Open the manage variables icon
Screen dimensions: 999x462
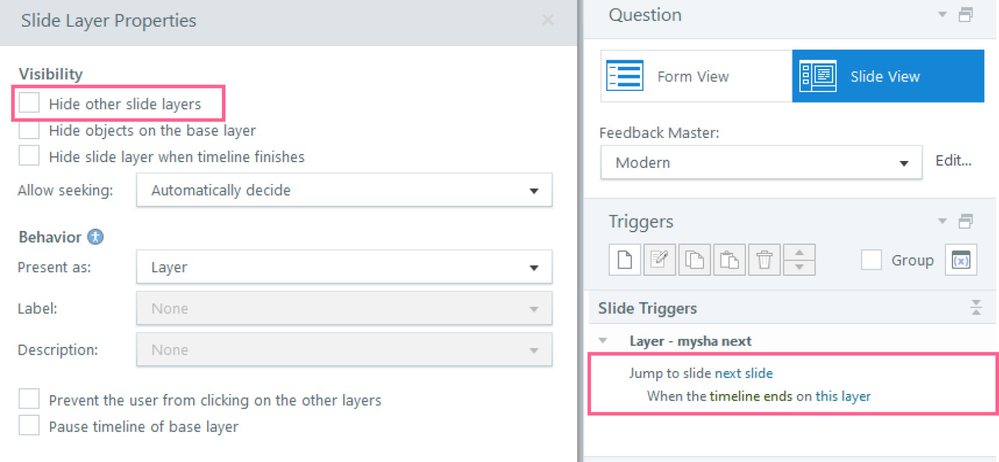click(960, 260)
